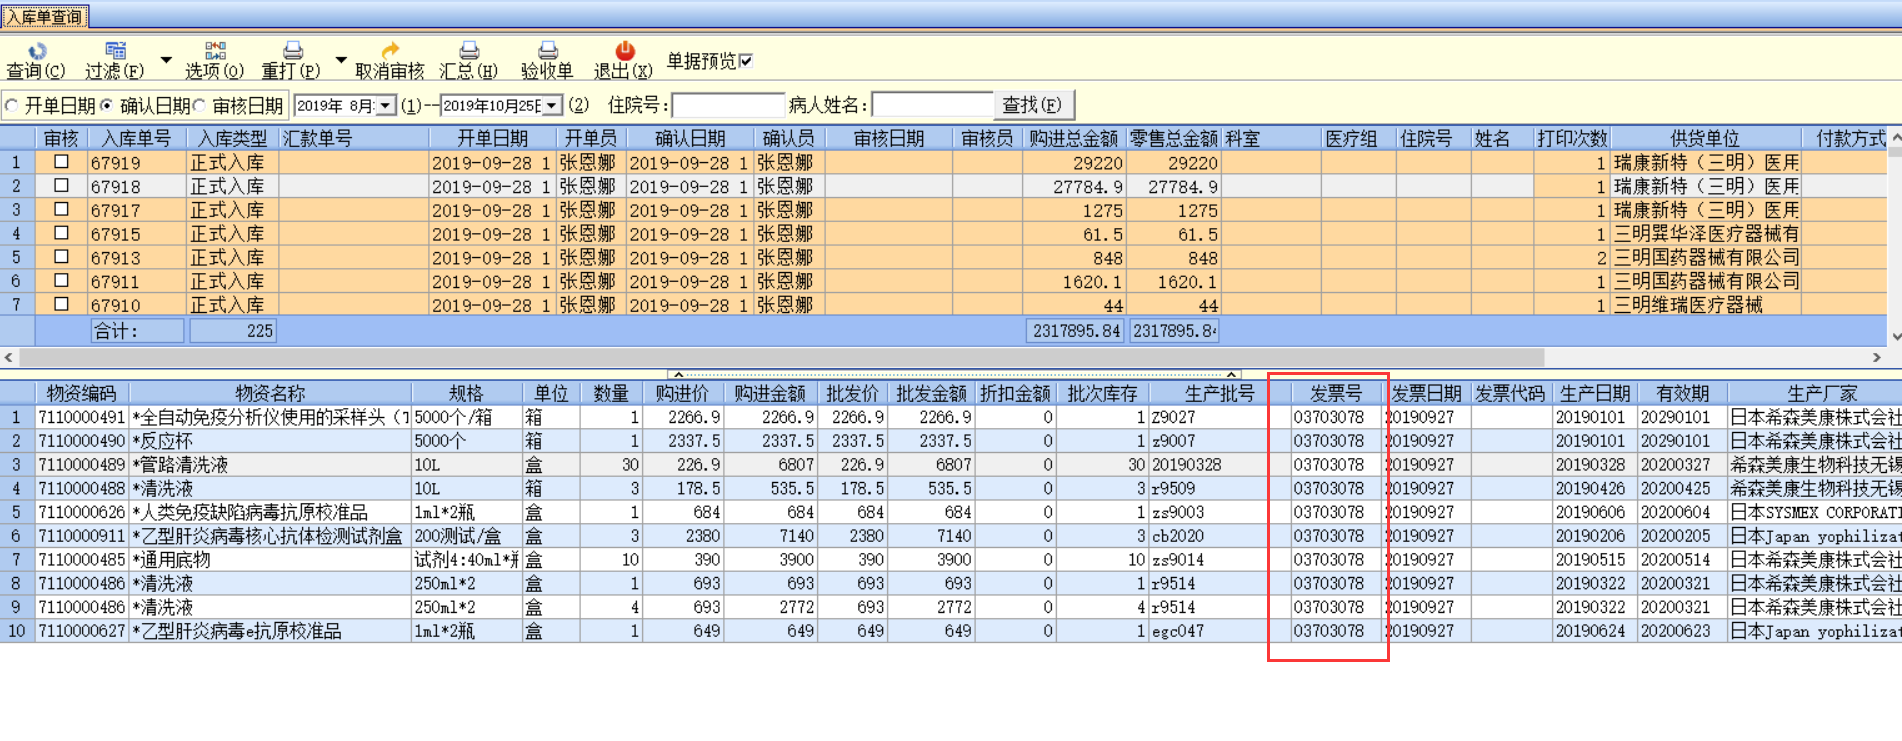Select the 入库单查询 tab
Viewport: 1902px width, 741px height.
click(x=45, y=17)
